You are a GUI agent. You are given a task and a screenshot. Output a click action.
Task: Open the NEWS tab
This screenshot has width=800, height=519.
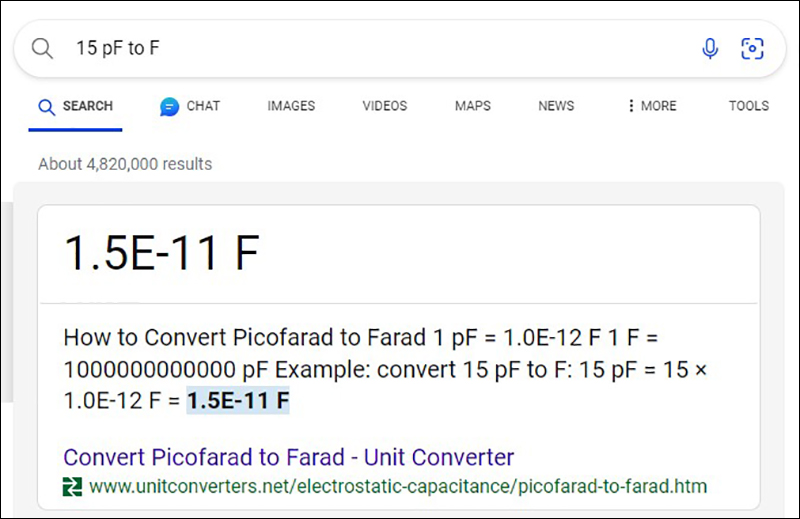click(556, 106)
